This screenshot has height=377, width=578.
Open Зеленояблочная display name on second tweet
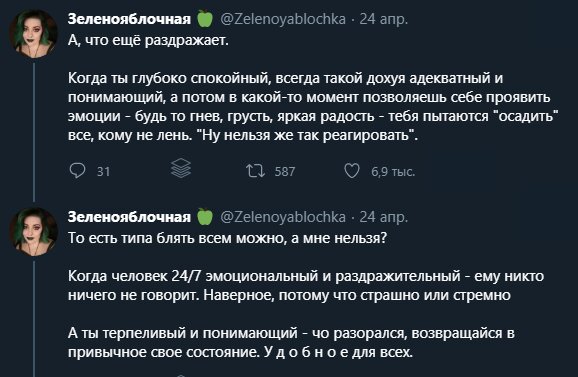(129, 217)
